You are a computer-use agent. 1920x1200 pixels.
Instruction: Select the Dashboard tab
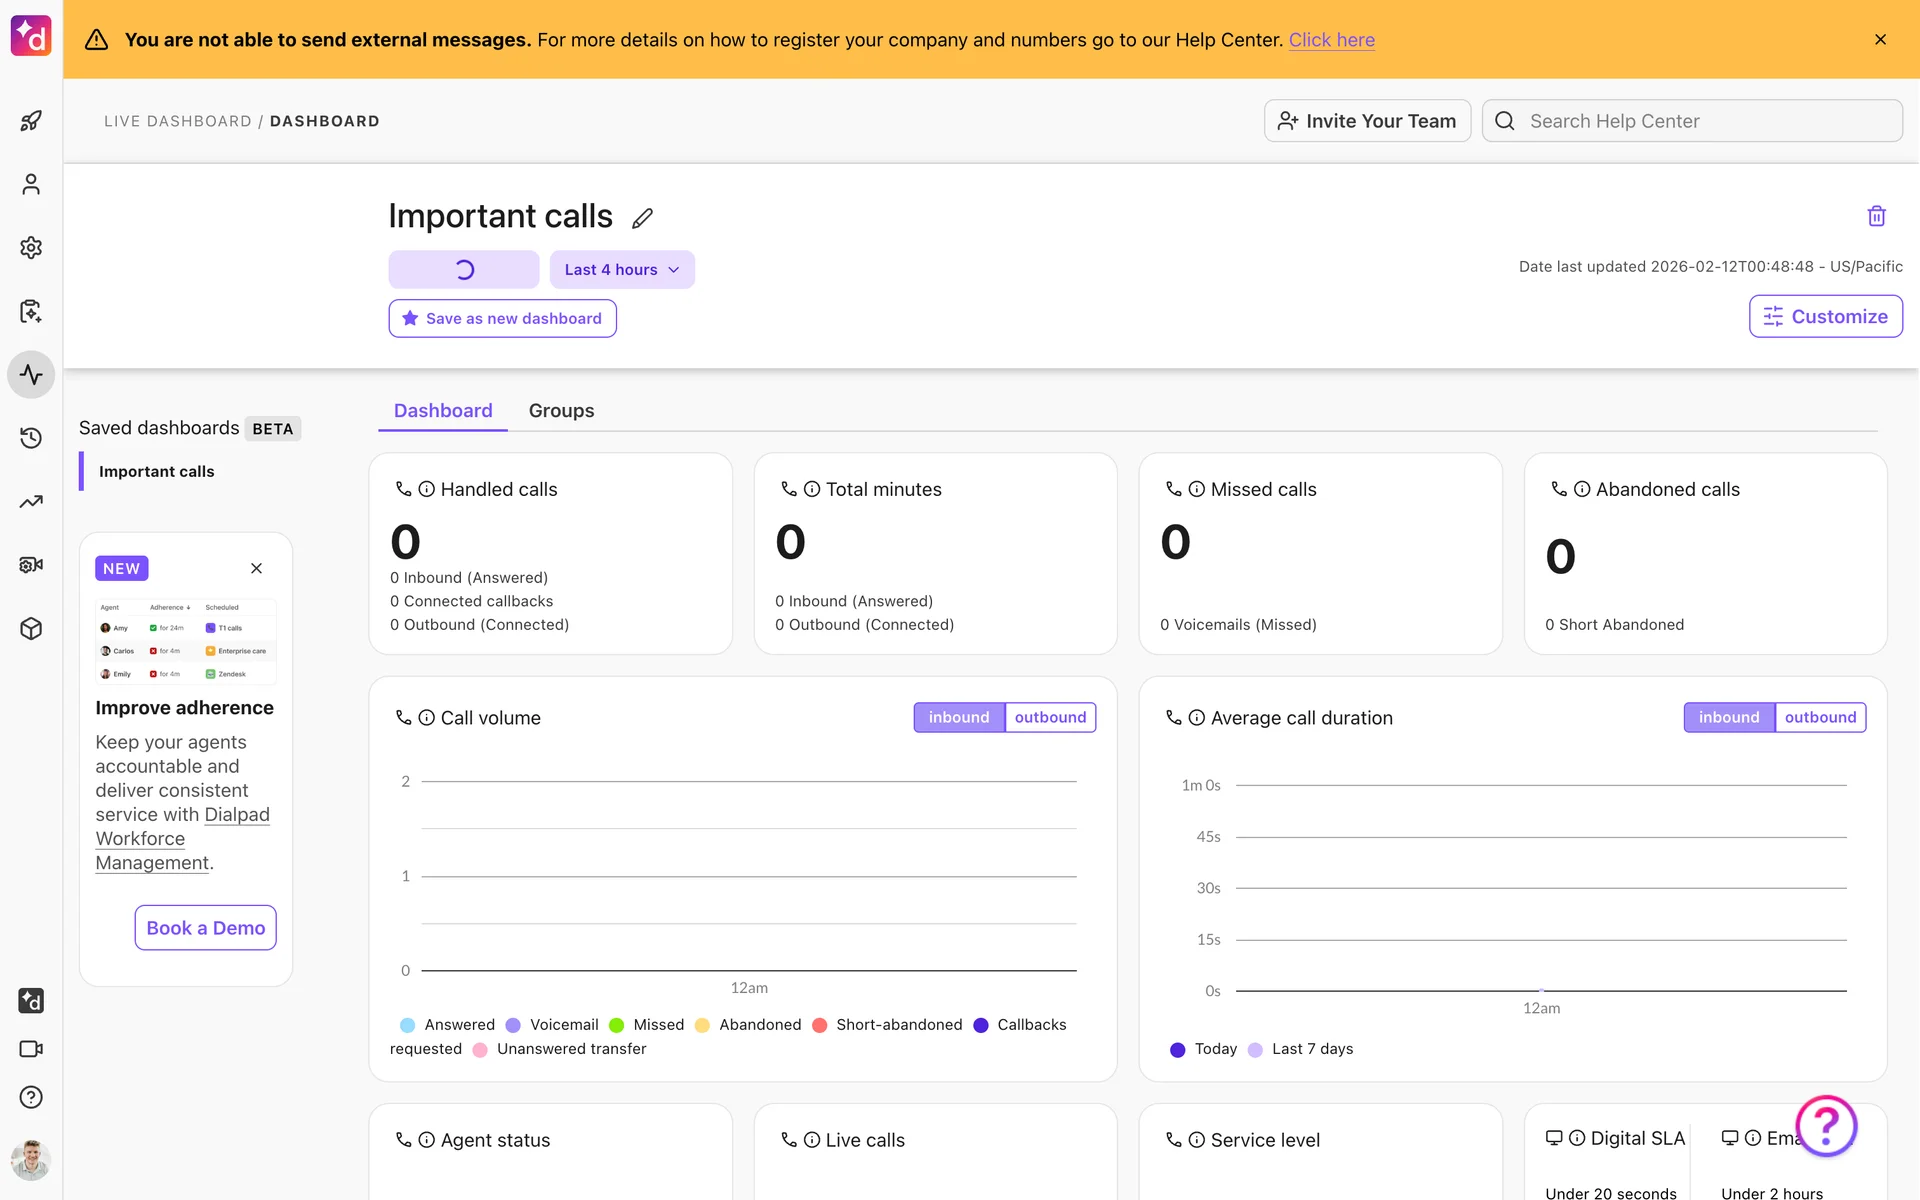pos(443,411)
